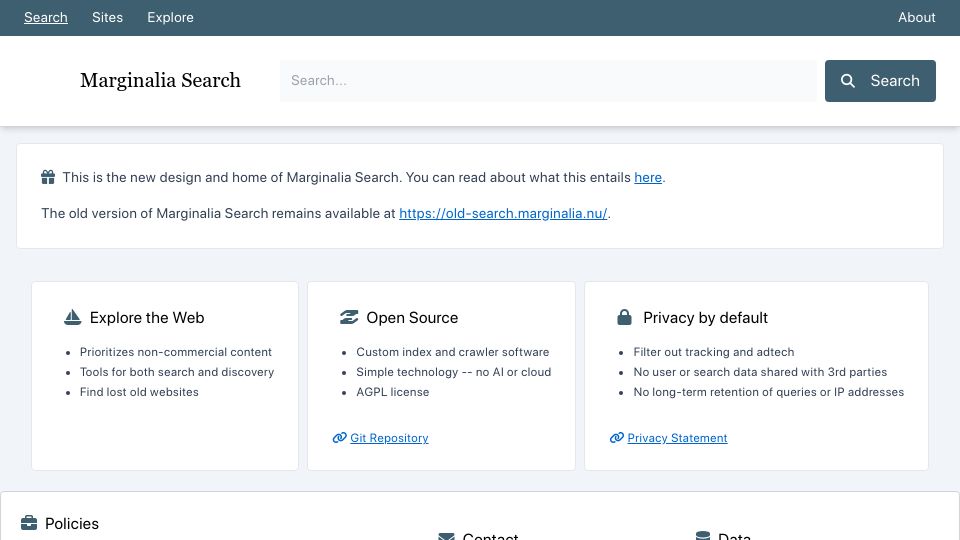The height and width of the screenshot is (540, 960).
Task: Click 'AGPL license' bullet
Action: pyautogui.click(x=392, y=392)
